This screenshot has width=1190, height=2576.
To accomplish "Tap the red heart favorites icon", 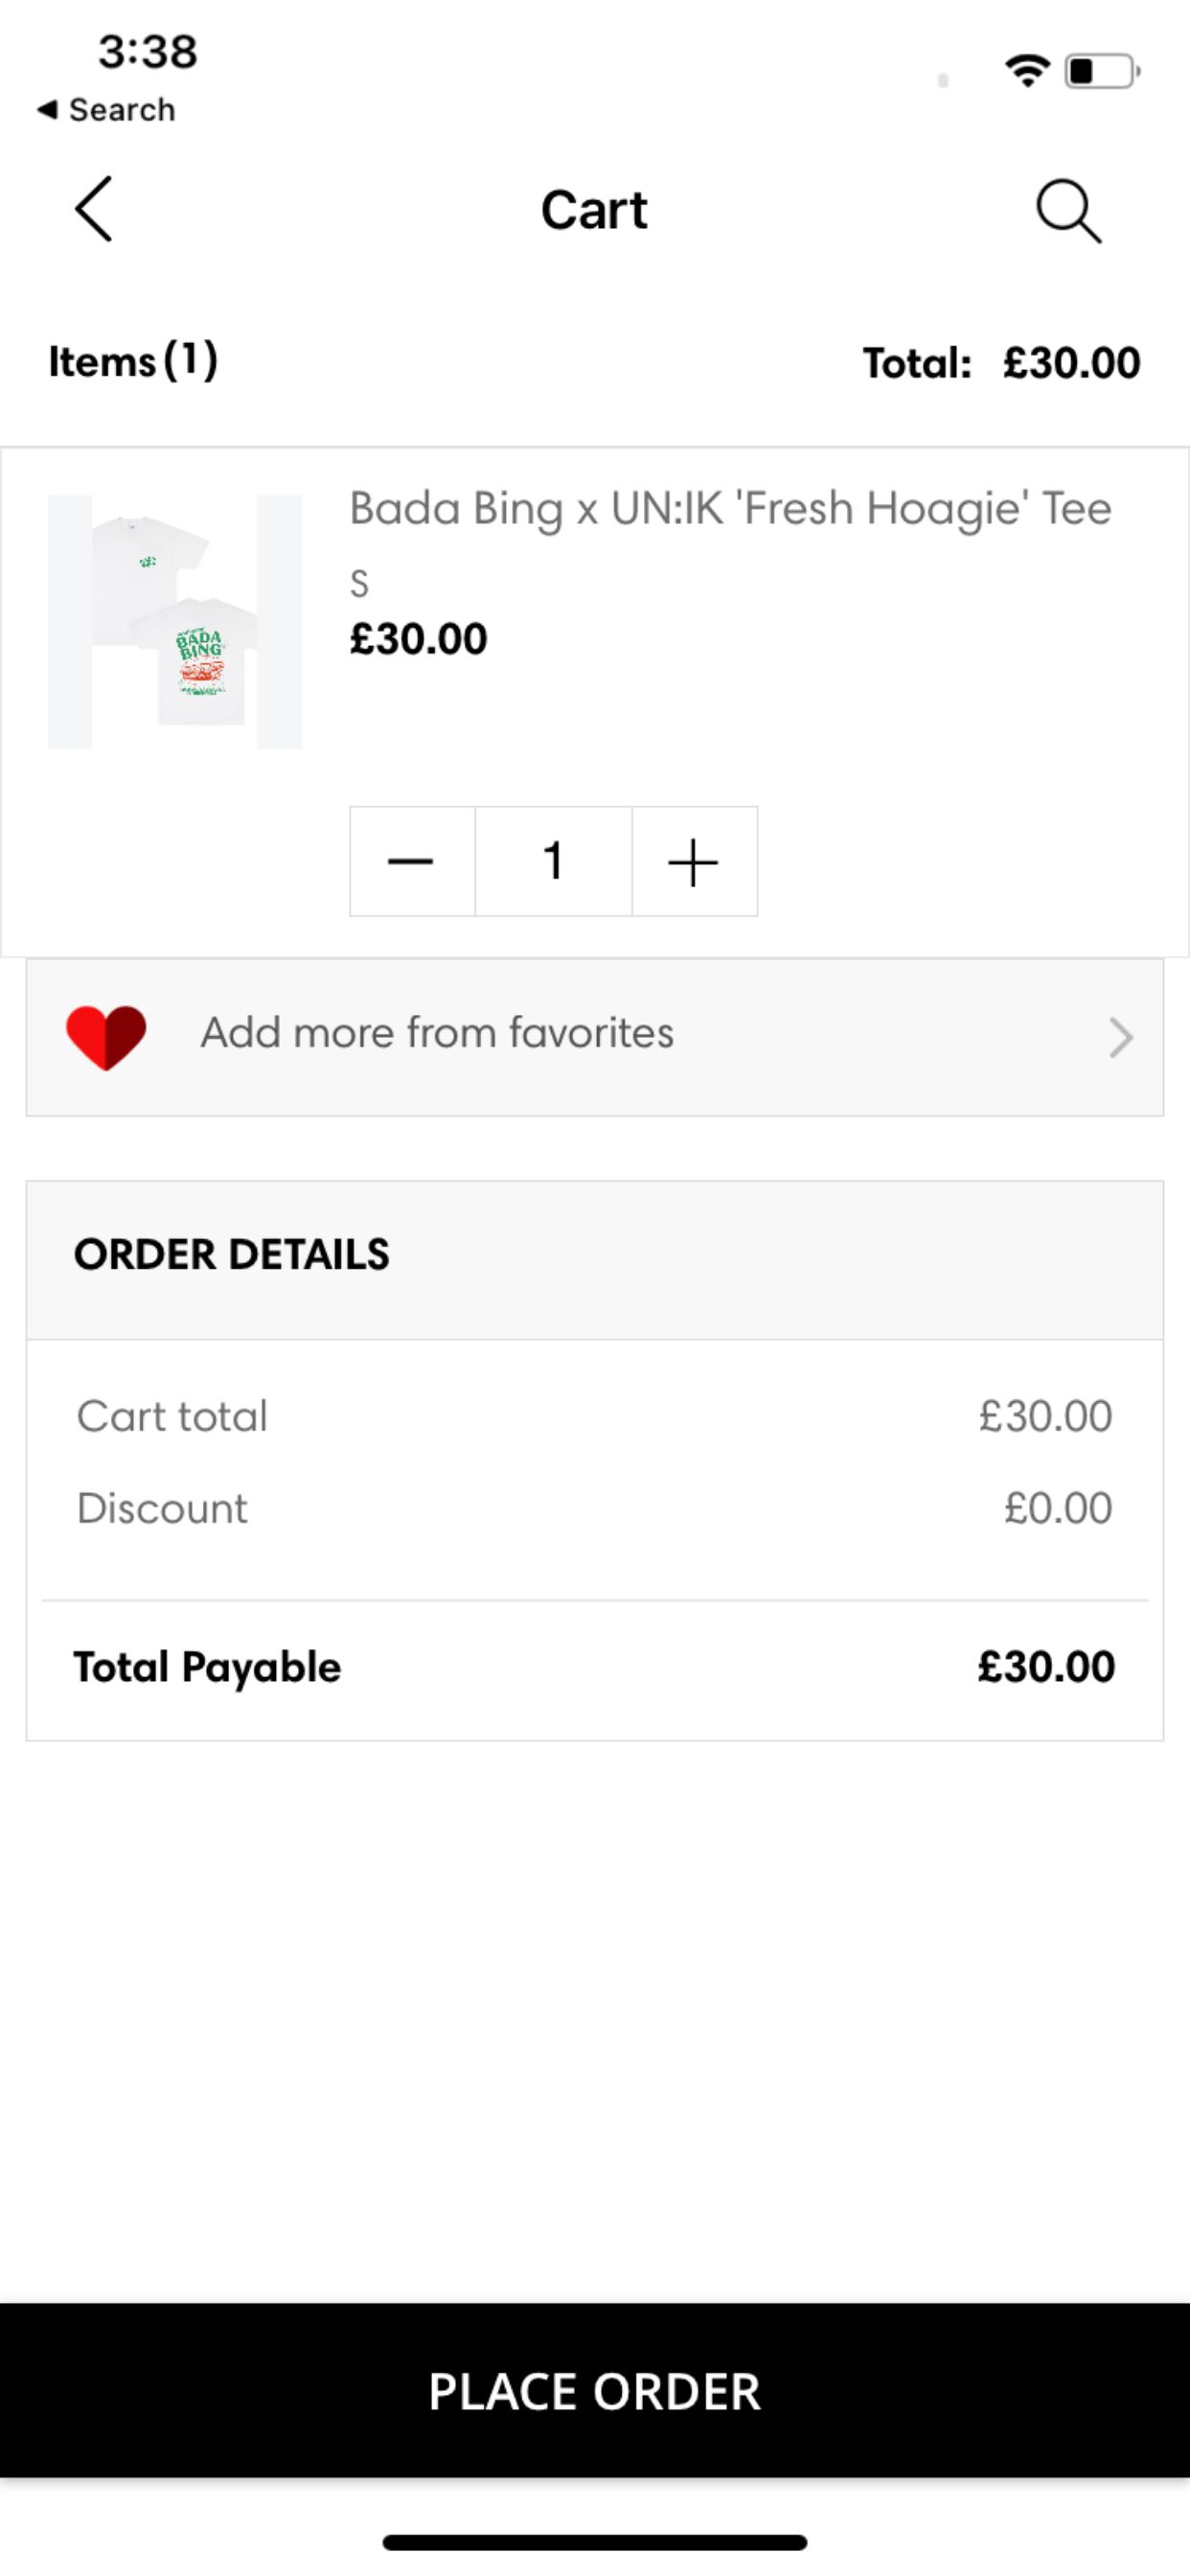I will click(106, 1037).
